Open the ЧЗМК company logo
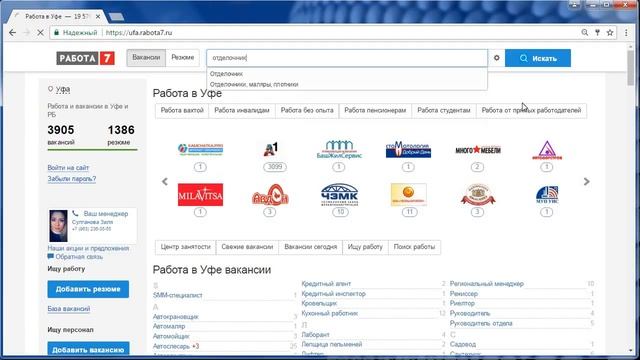640x360 pixels. (x=339, y=195)
